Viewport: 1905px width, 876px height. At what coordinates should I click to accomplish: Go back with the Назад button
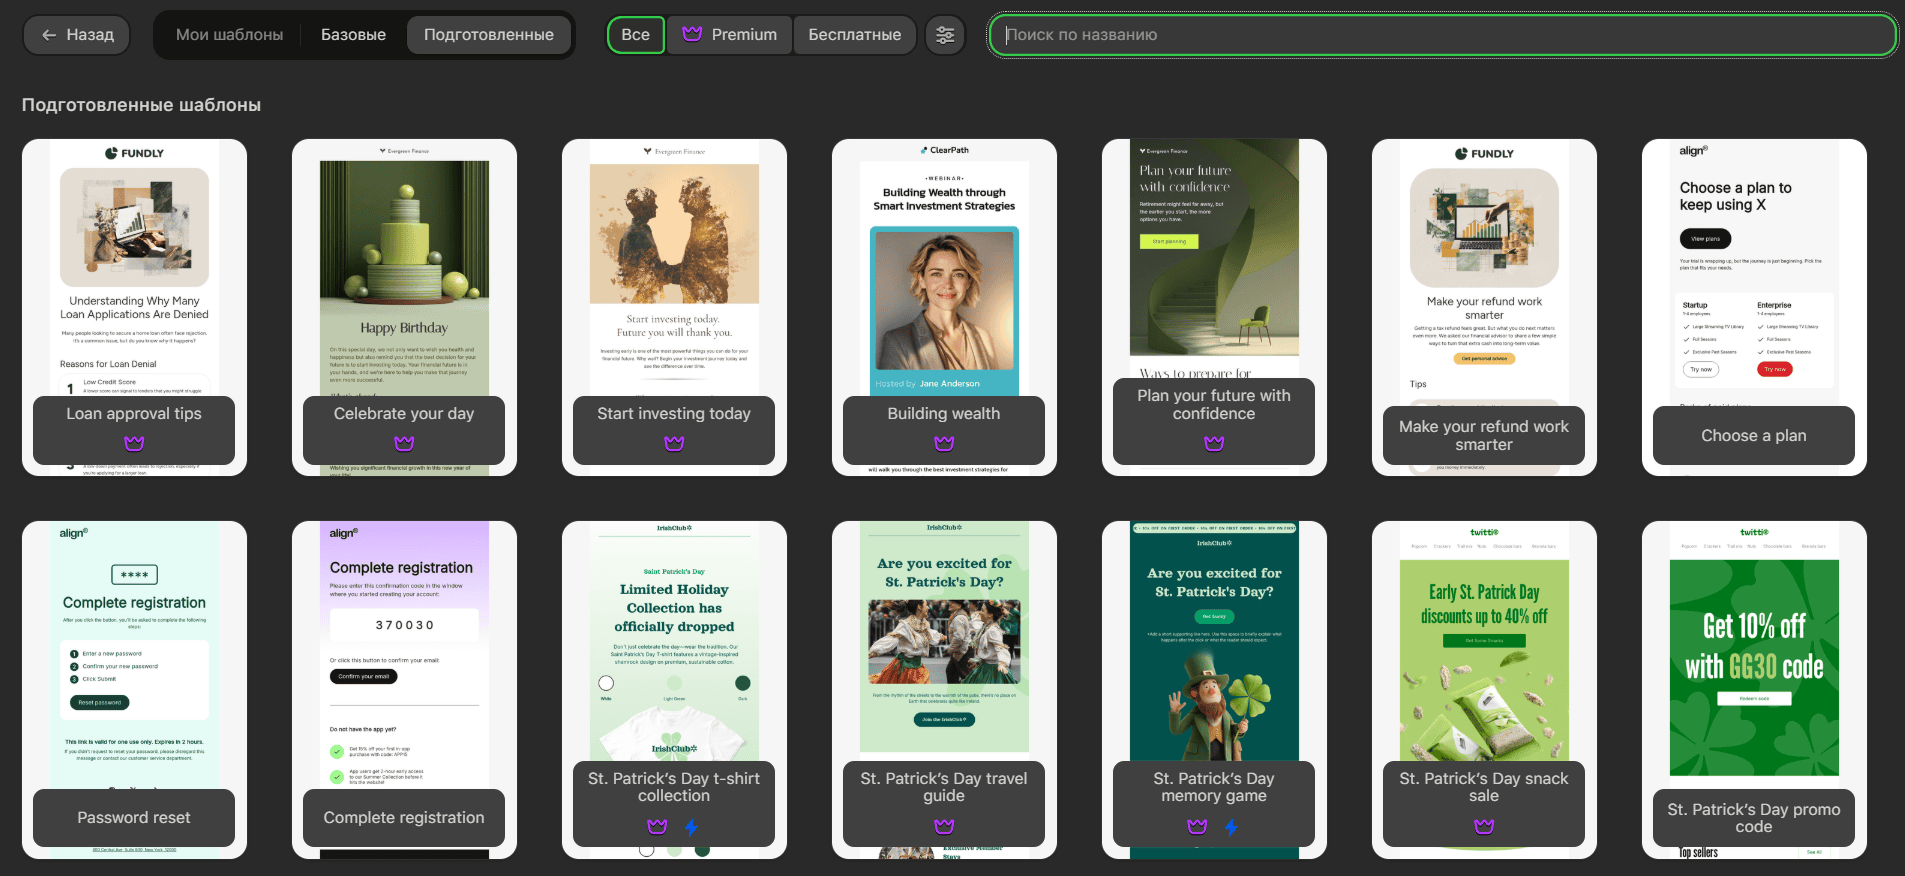coord(77,35)
